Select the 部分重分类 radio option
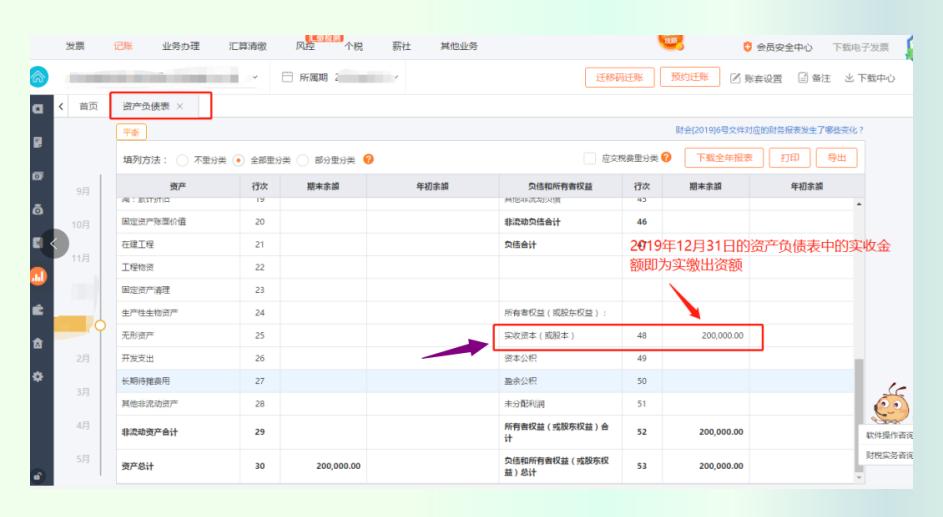The height and width of the screenshot is (517, 943). (303, 160)
